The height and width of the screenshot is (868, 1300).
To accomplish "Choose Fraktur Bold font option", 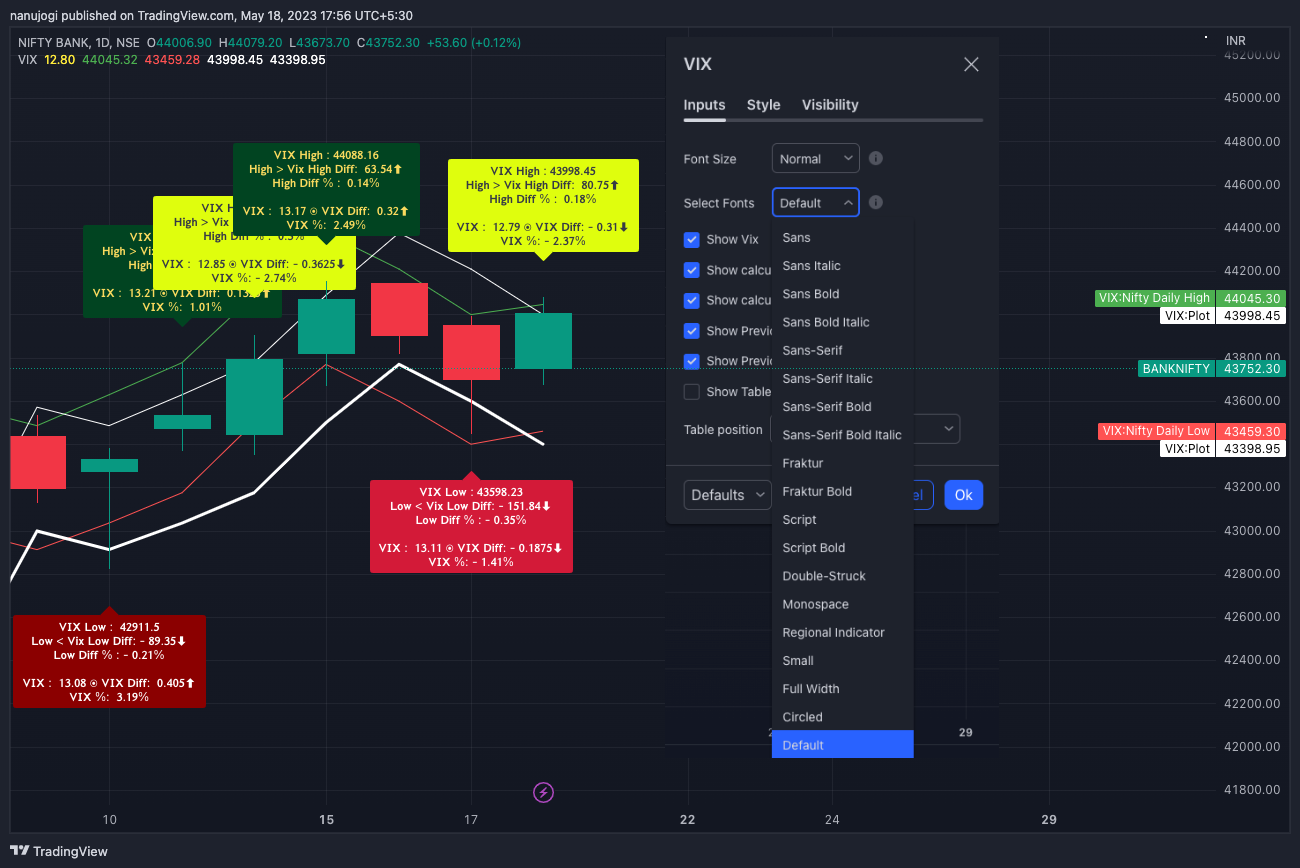I will click(x=842, y=491).
